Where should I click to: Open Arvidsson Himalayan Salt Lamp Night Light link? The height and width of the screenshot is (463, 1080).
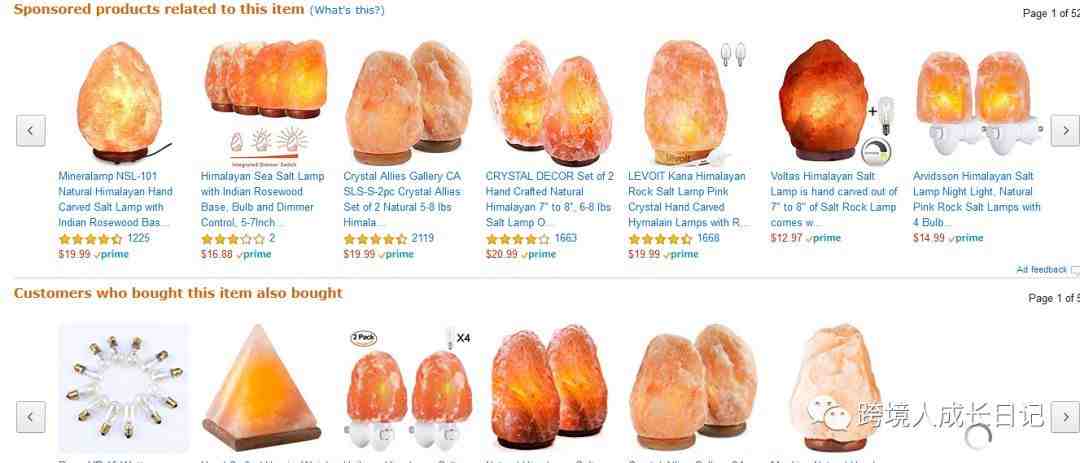coord(977,199)
